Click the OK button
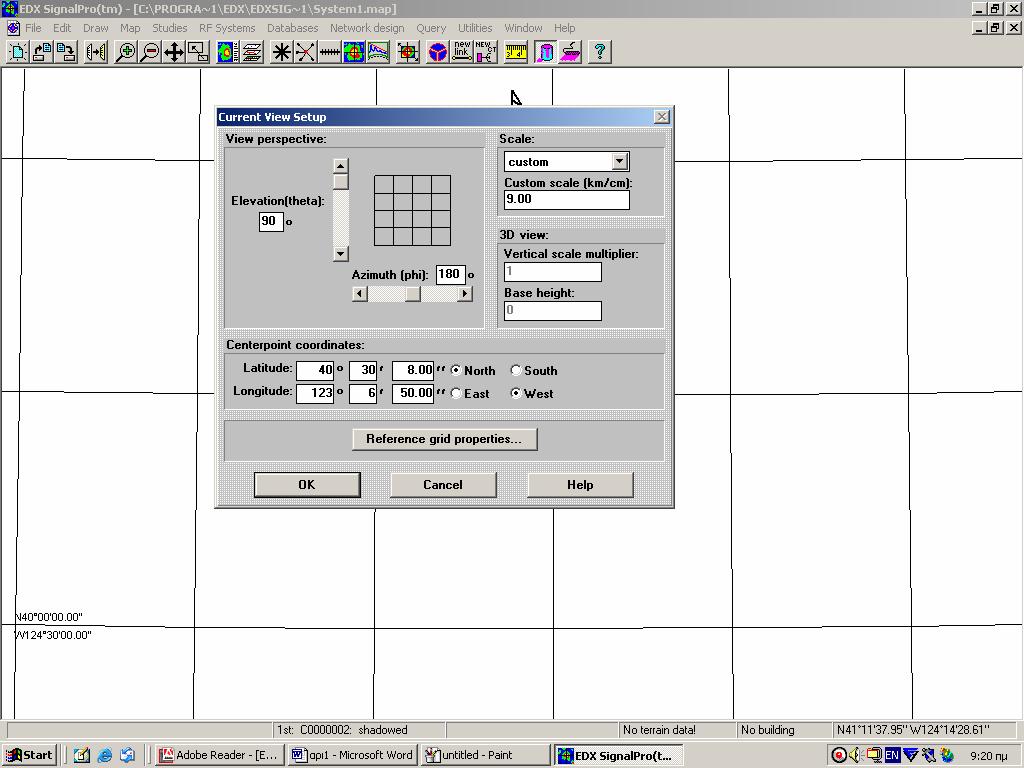Image resolution: width=1024 pixels, height=768 pixels. point(307,485)
